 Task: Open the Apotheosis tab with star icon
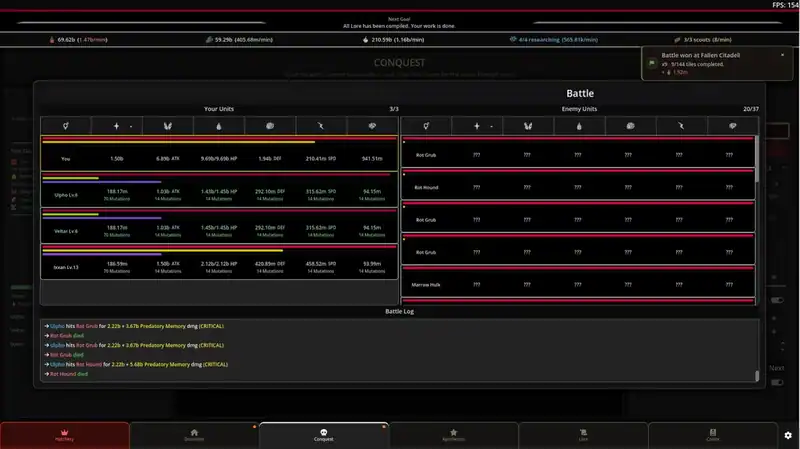pyautogui.click(x=454, y=435)
